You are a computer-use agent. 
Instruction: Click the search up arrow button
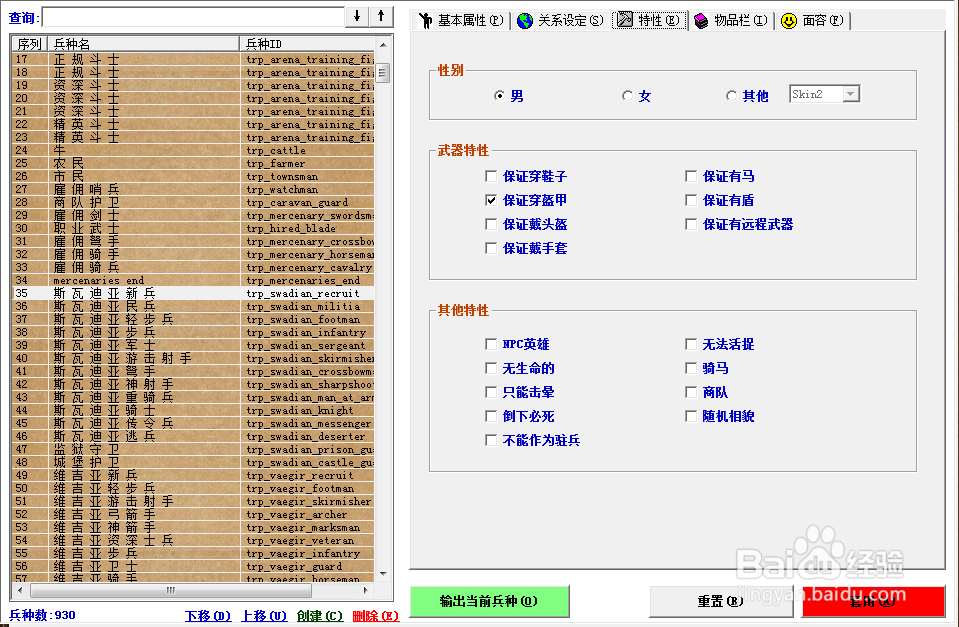tap(380, 17)
